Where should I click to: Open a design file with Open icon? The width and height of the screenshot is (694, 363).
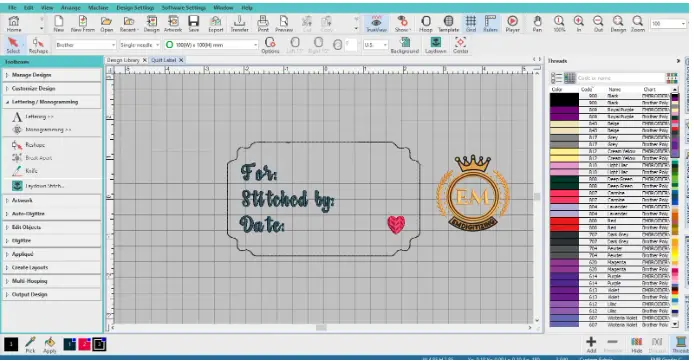point(106,23)
